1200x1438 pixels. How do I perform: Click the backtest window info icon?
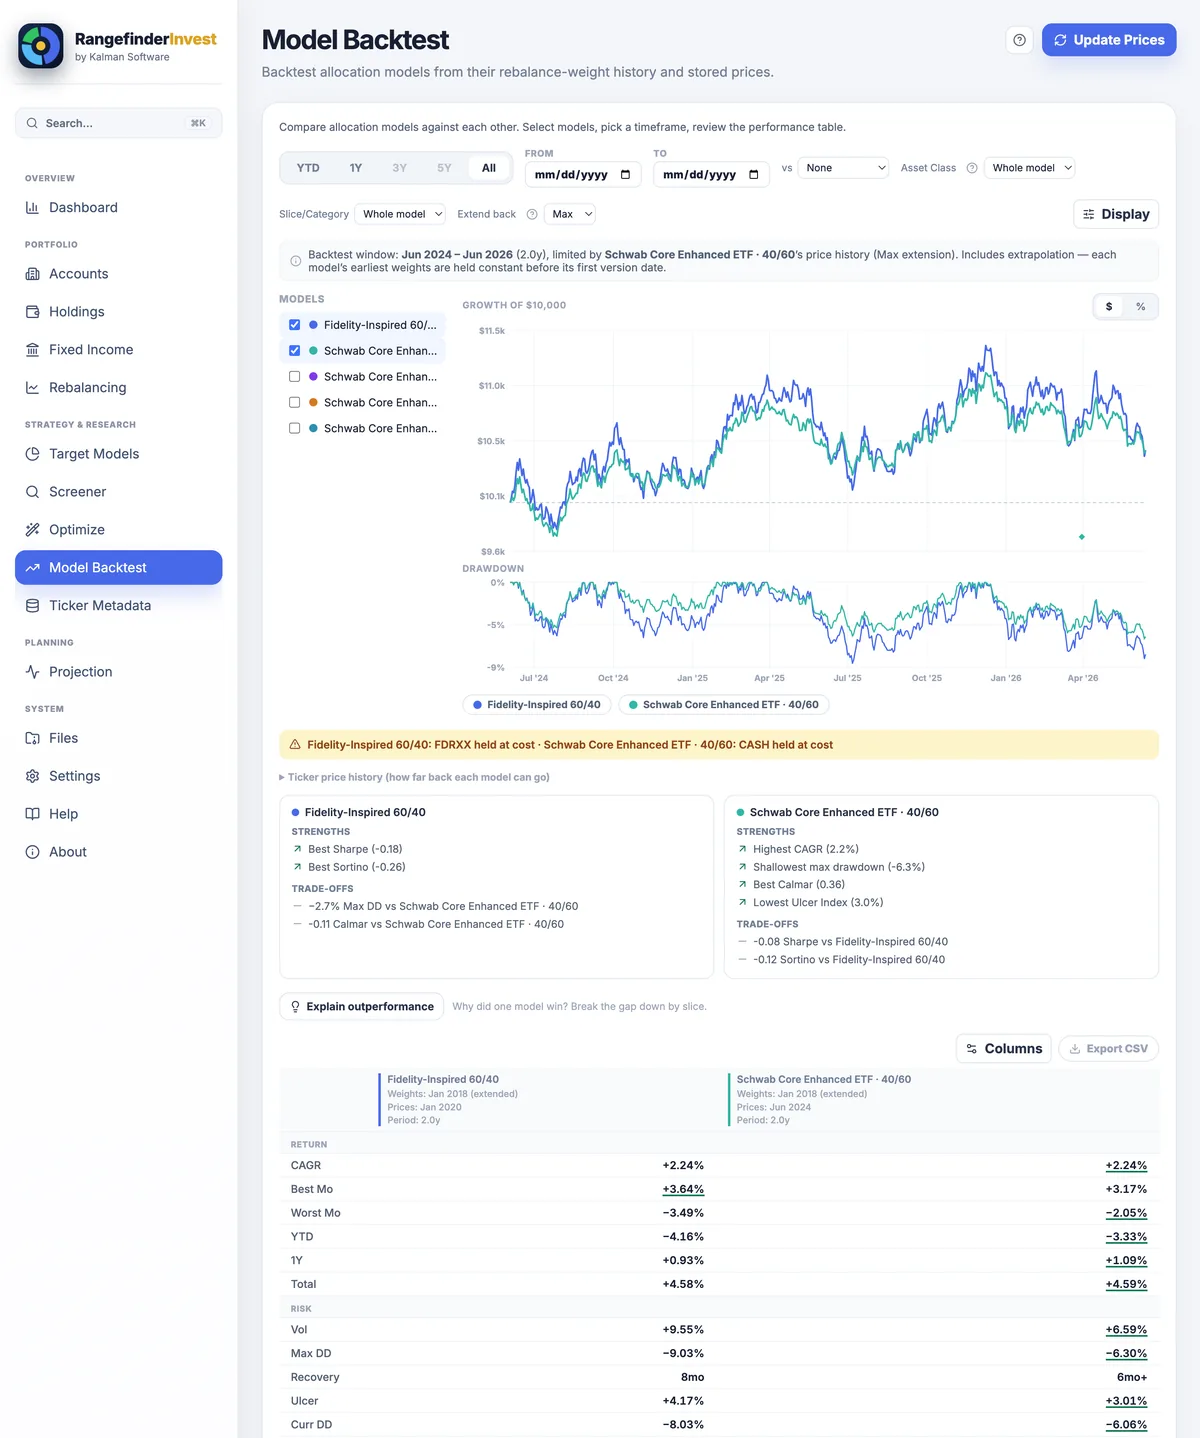point(295,261)
